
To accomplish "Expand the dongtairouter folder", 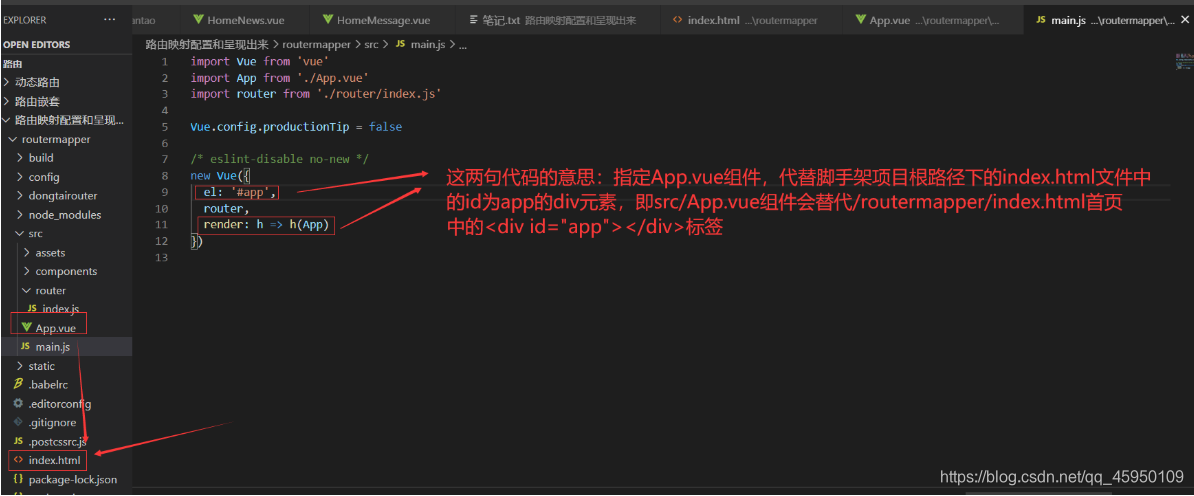I will click(65, 196).
